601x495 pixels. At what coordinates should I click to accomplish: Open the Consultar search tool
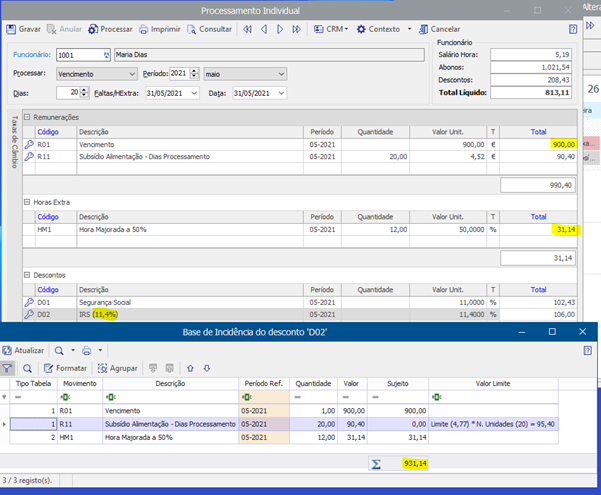[209, 29]
